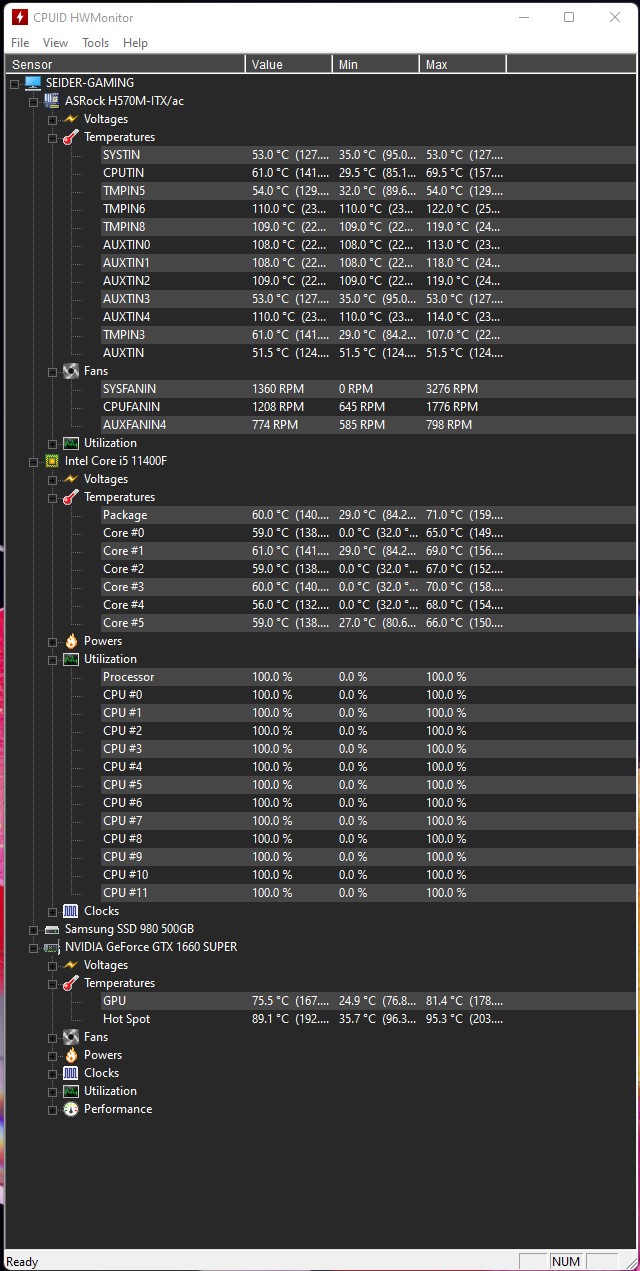Select the Package temperature row

(x=368, y=515)
